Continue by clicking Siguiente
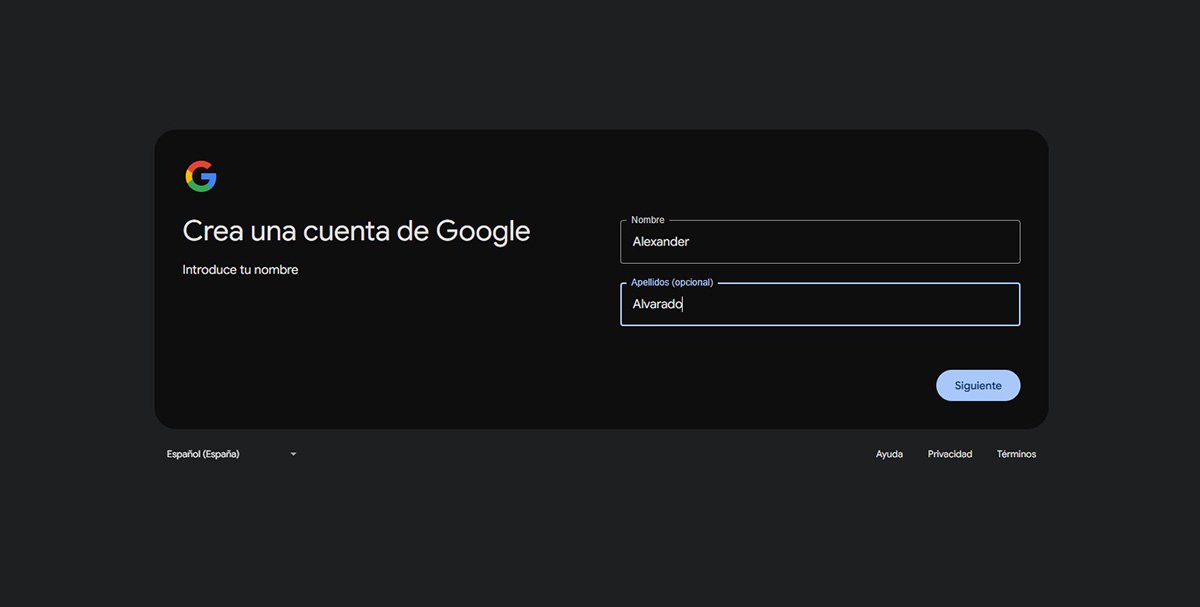This screenshot has width=1200, height=607. (x=977, y=385)
